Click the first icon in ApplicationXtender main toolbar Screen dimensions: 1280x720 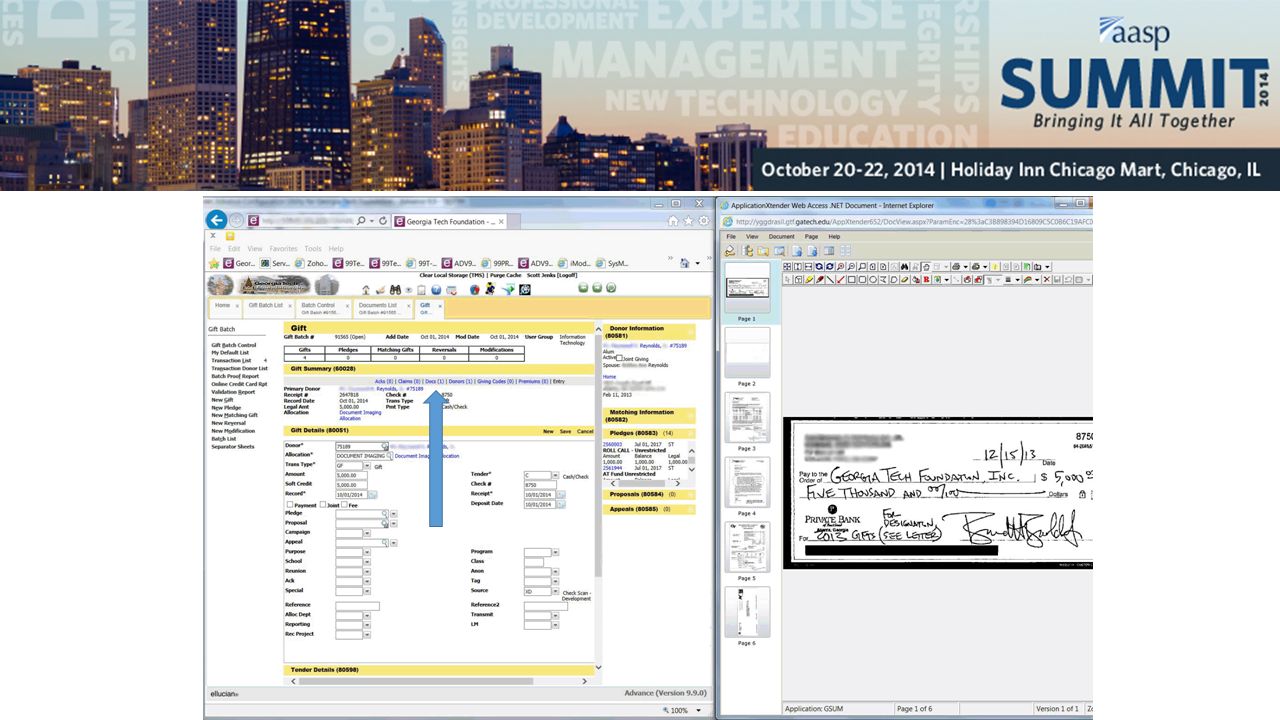pos(731,251)
